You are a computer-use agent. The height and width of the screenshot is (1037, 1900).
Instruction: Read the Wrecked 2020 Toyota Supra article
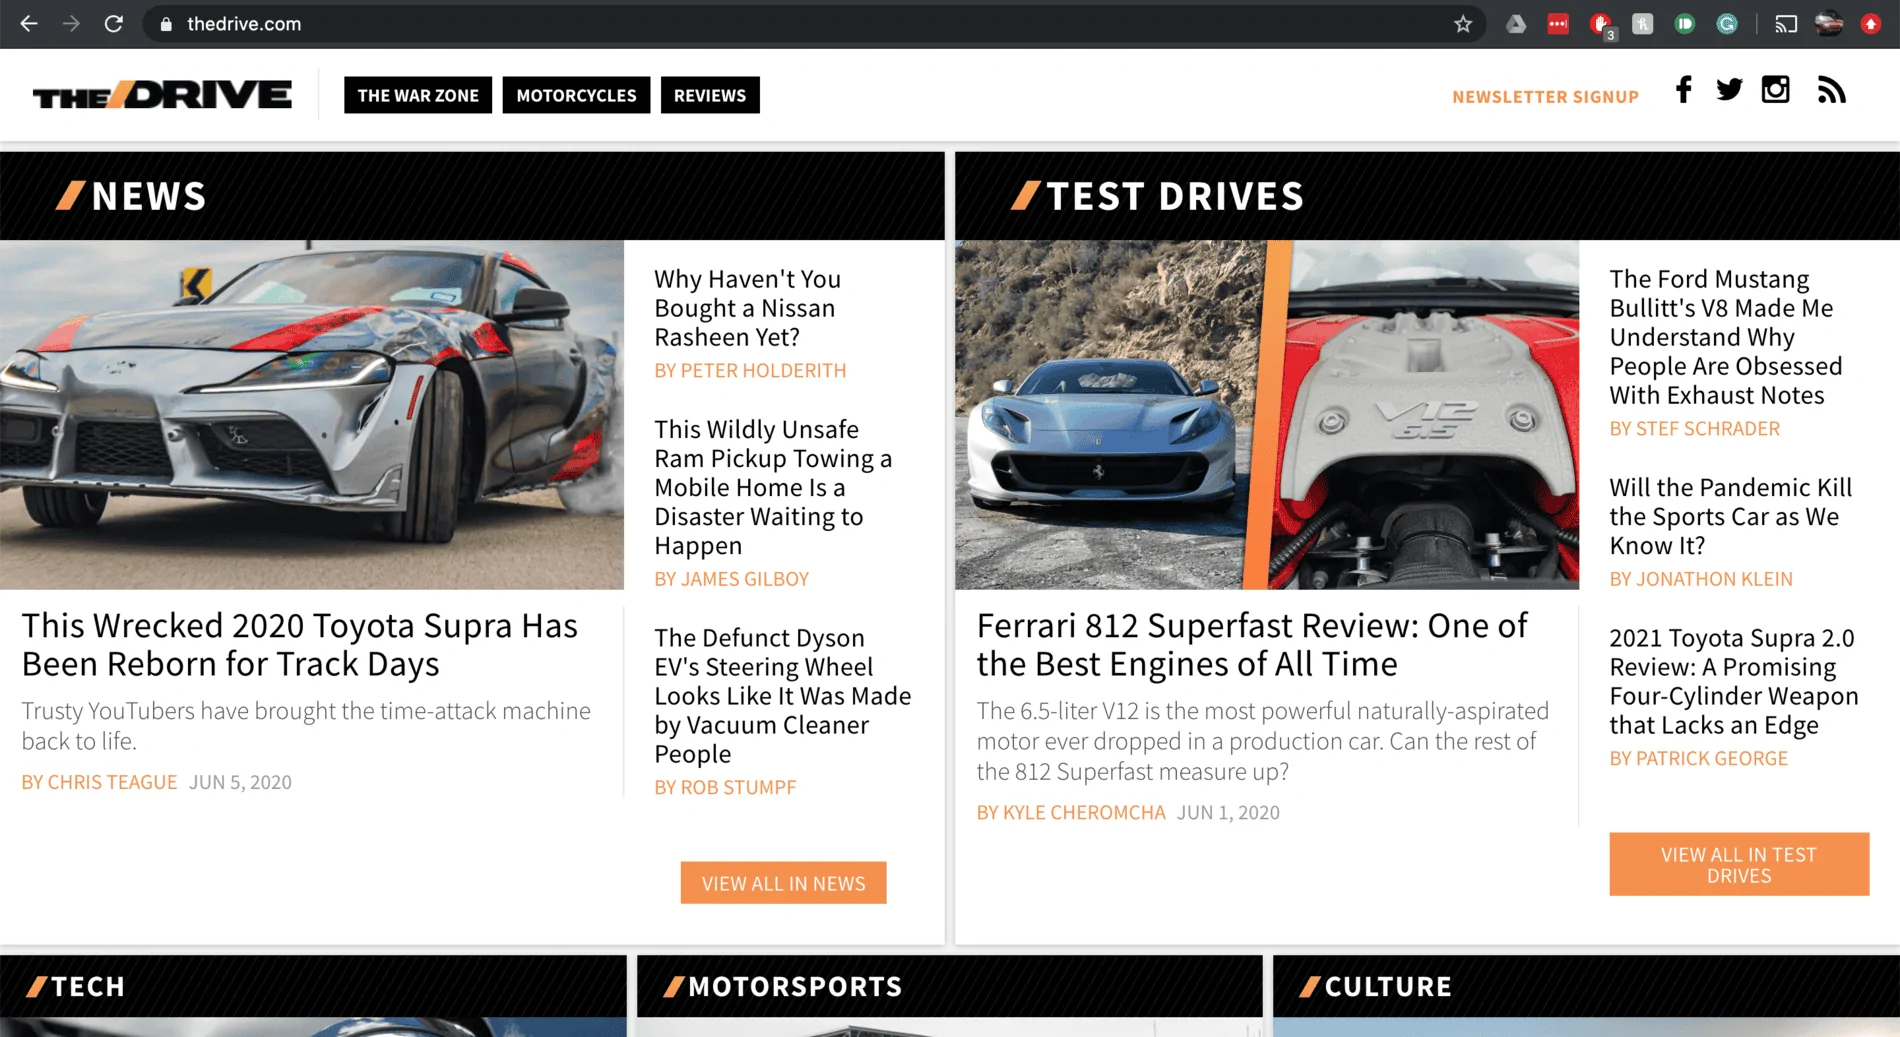(300, 645)
